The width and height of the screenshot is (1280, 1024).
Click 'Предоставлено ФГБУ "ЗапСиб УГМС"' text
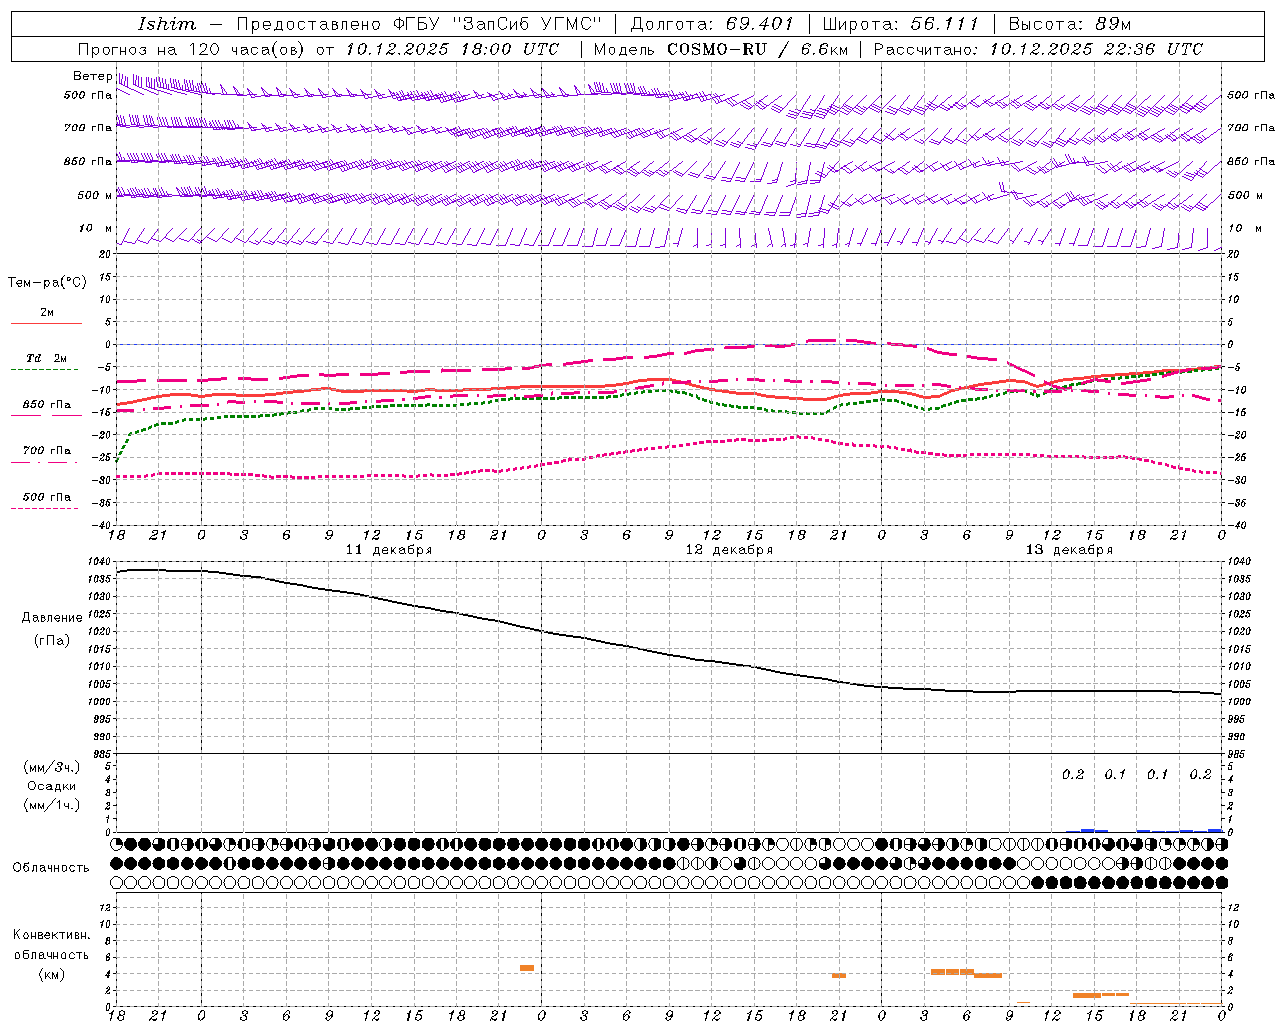pyautogui.click(x=419, y=24)
